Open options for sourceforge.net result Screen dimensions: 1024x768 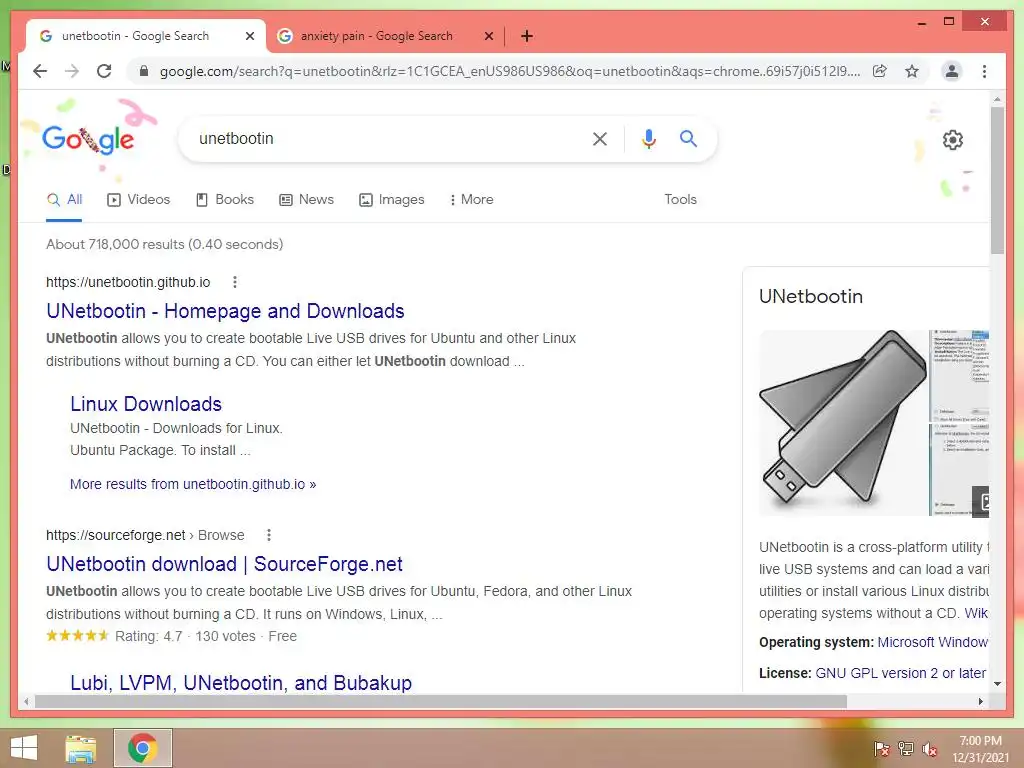[268, 535]
